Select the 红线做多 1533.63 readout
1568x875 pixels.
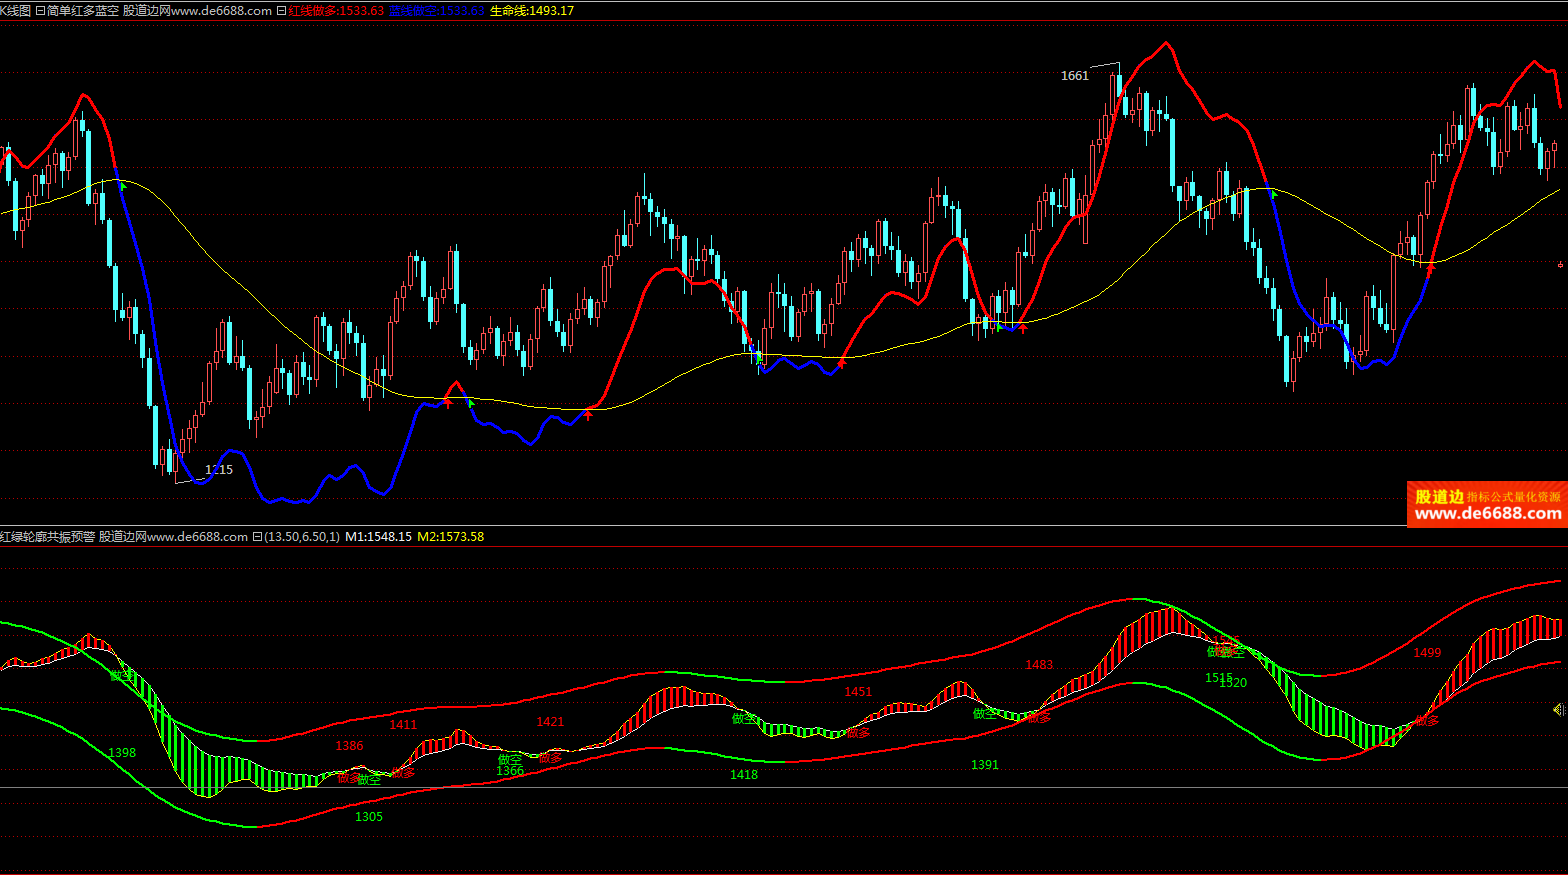tap(336, 11)
